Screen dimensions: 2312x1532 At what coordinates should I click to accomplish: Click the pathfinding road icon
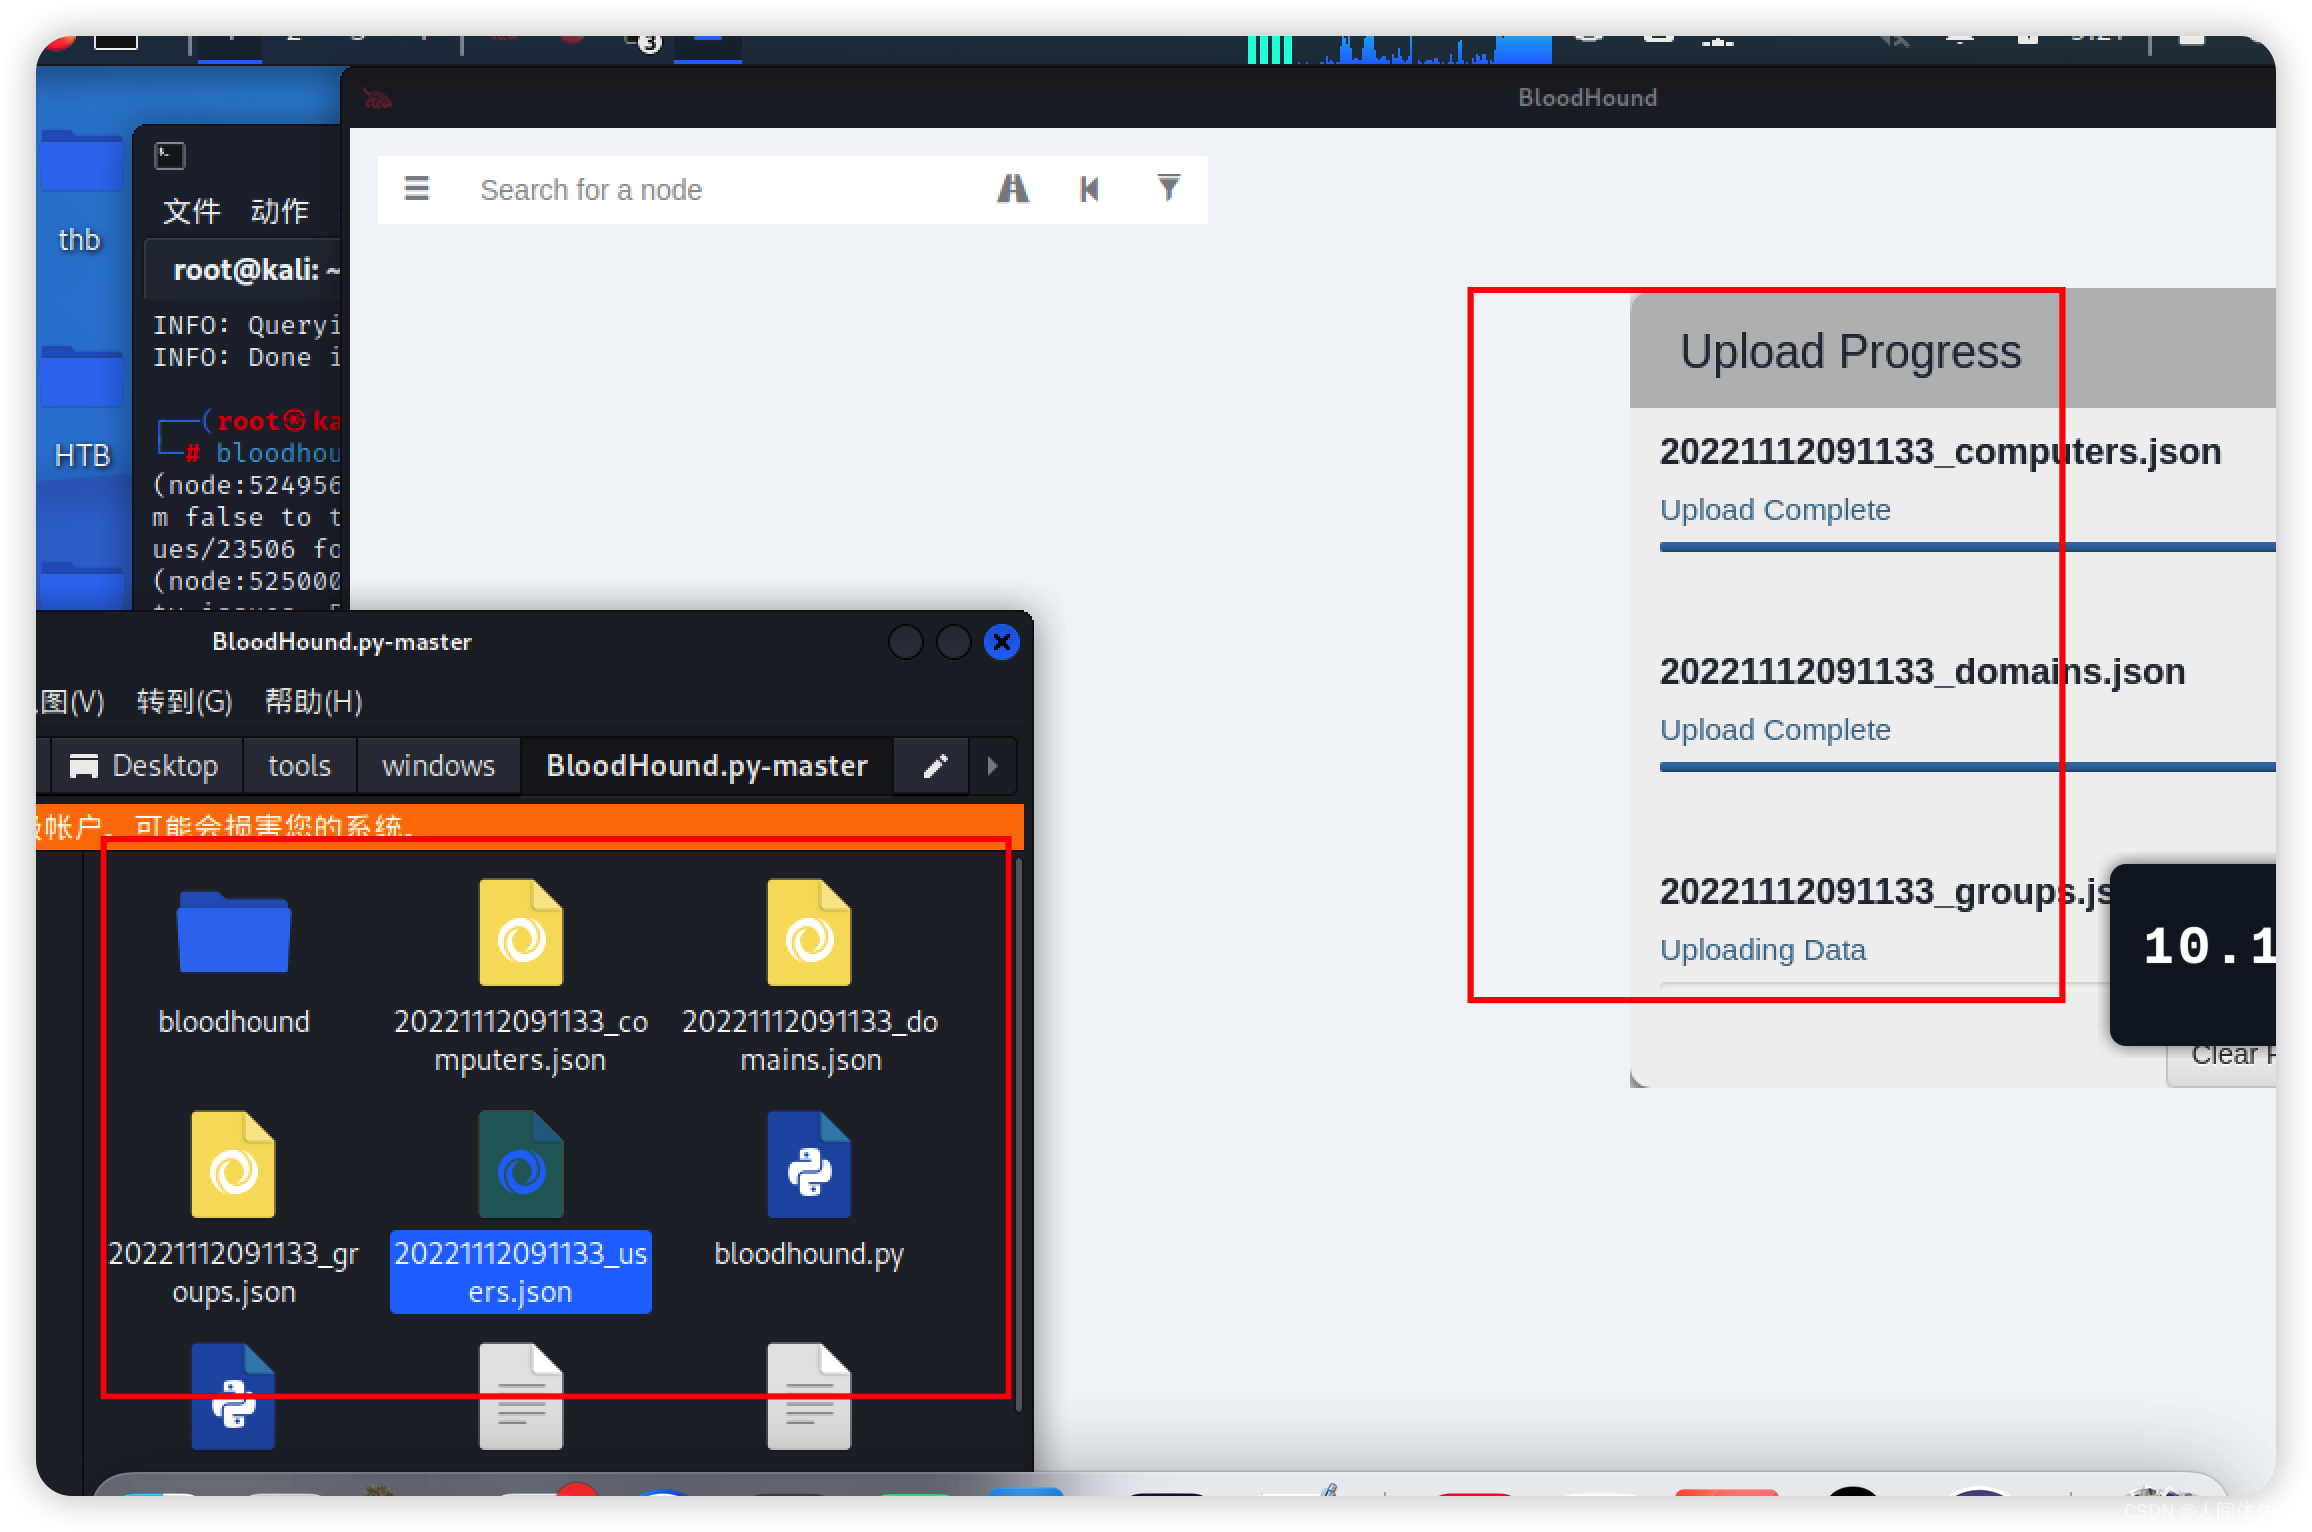(x=1012, y=189)
